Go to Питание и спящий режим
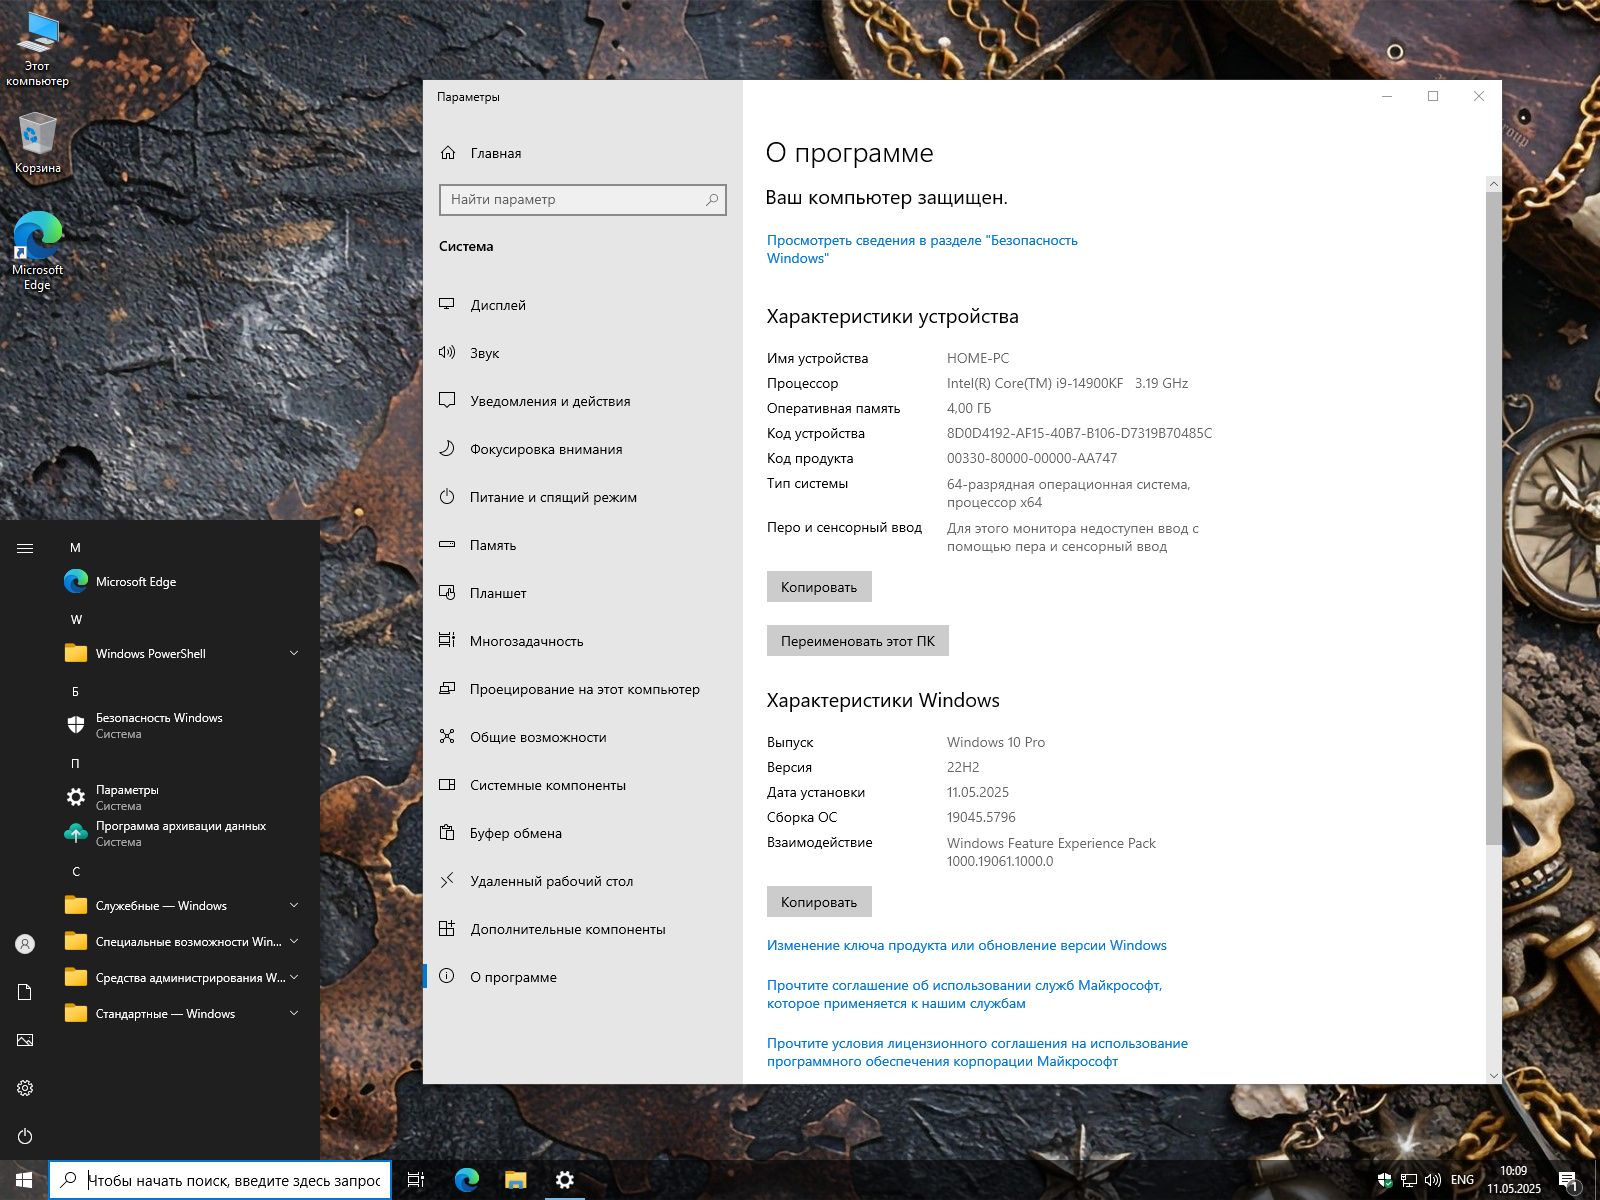 [583, 497]
